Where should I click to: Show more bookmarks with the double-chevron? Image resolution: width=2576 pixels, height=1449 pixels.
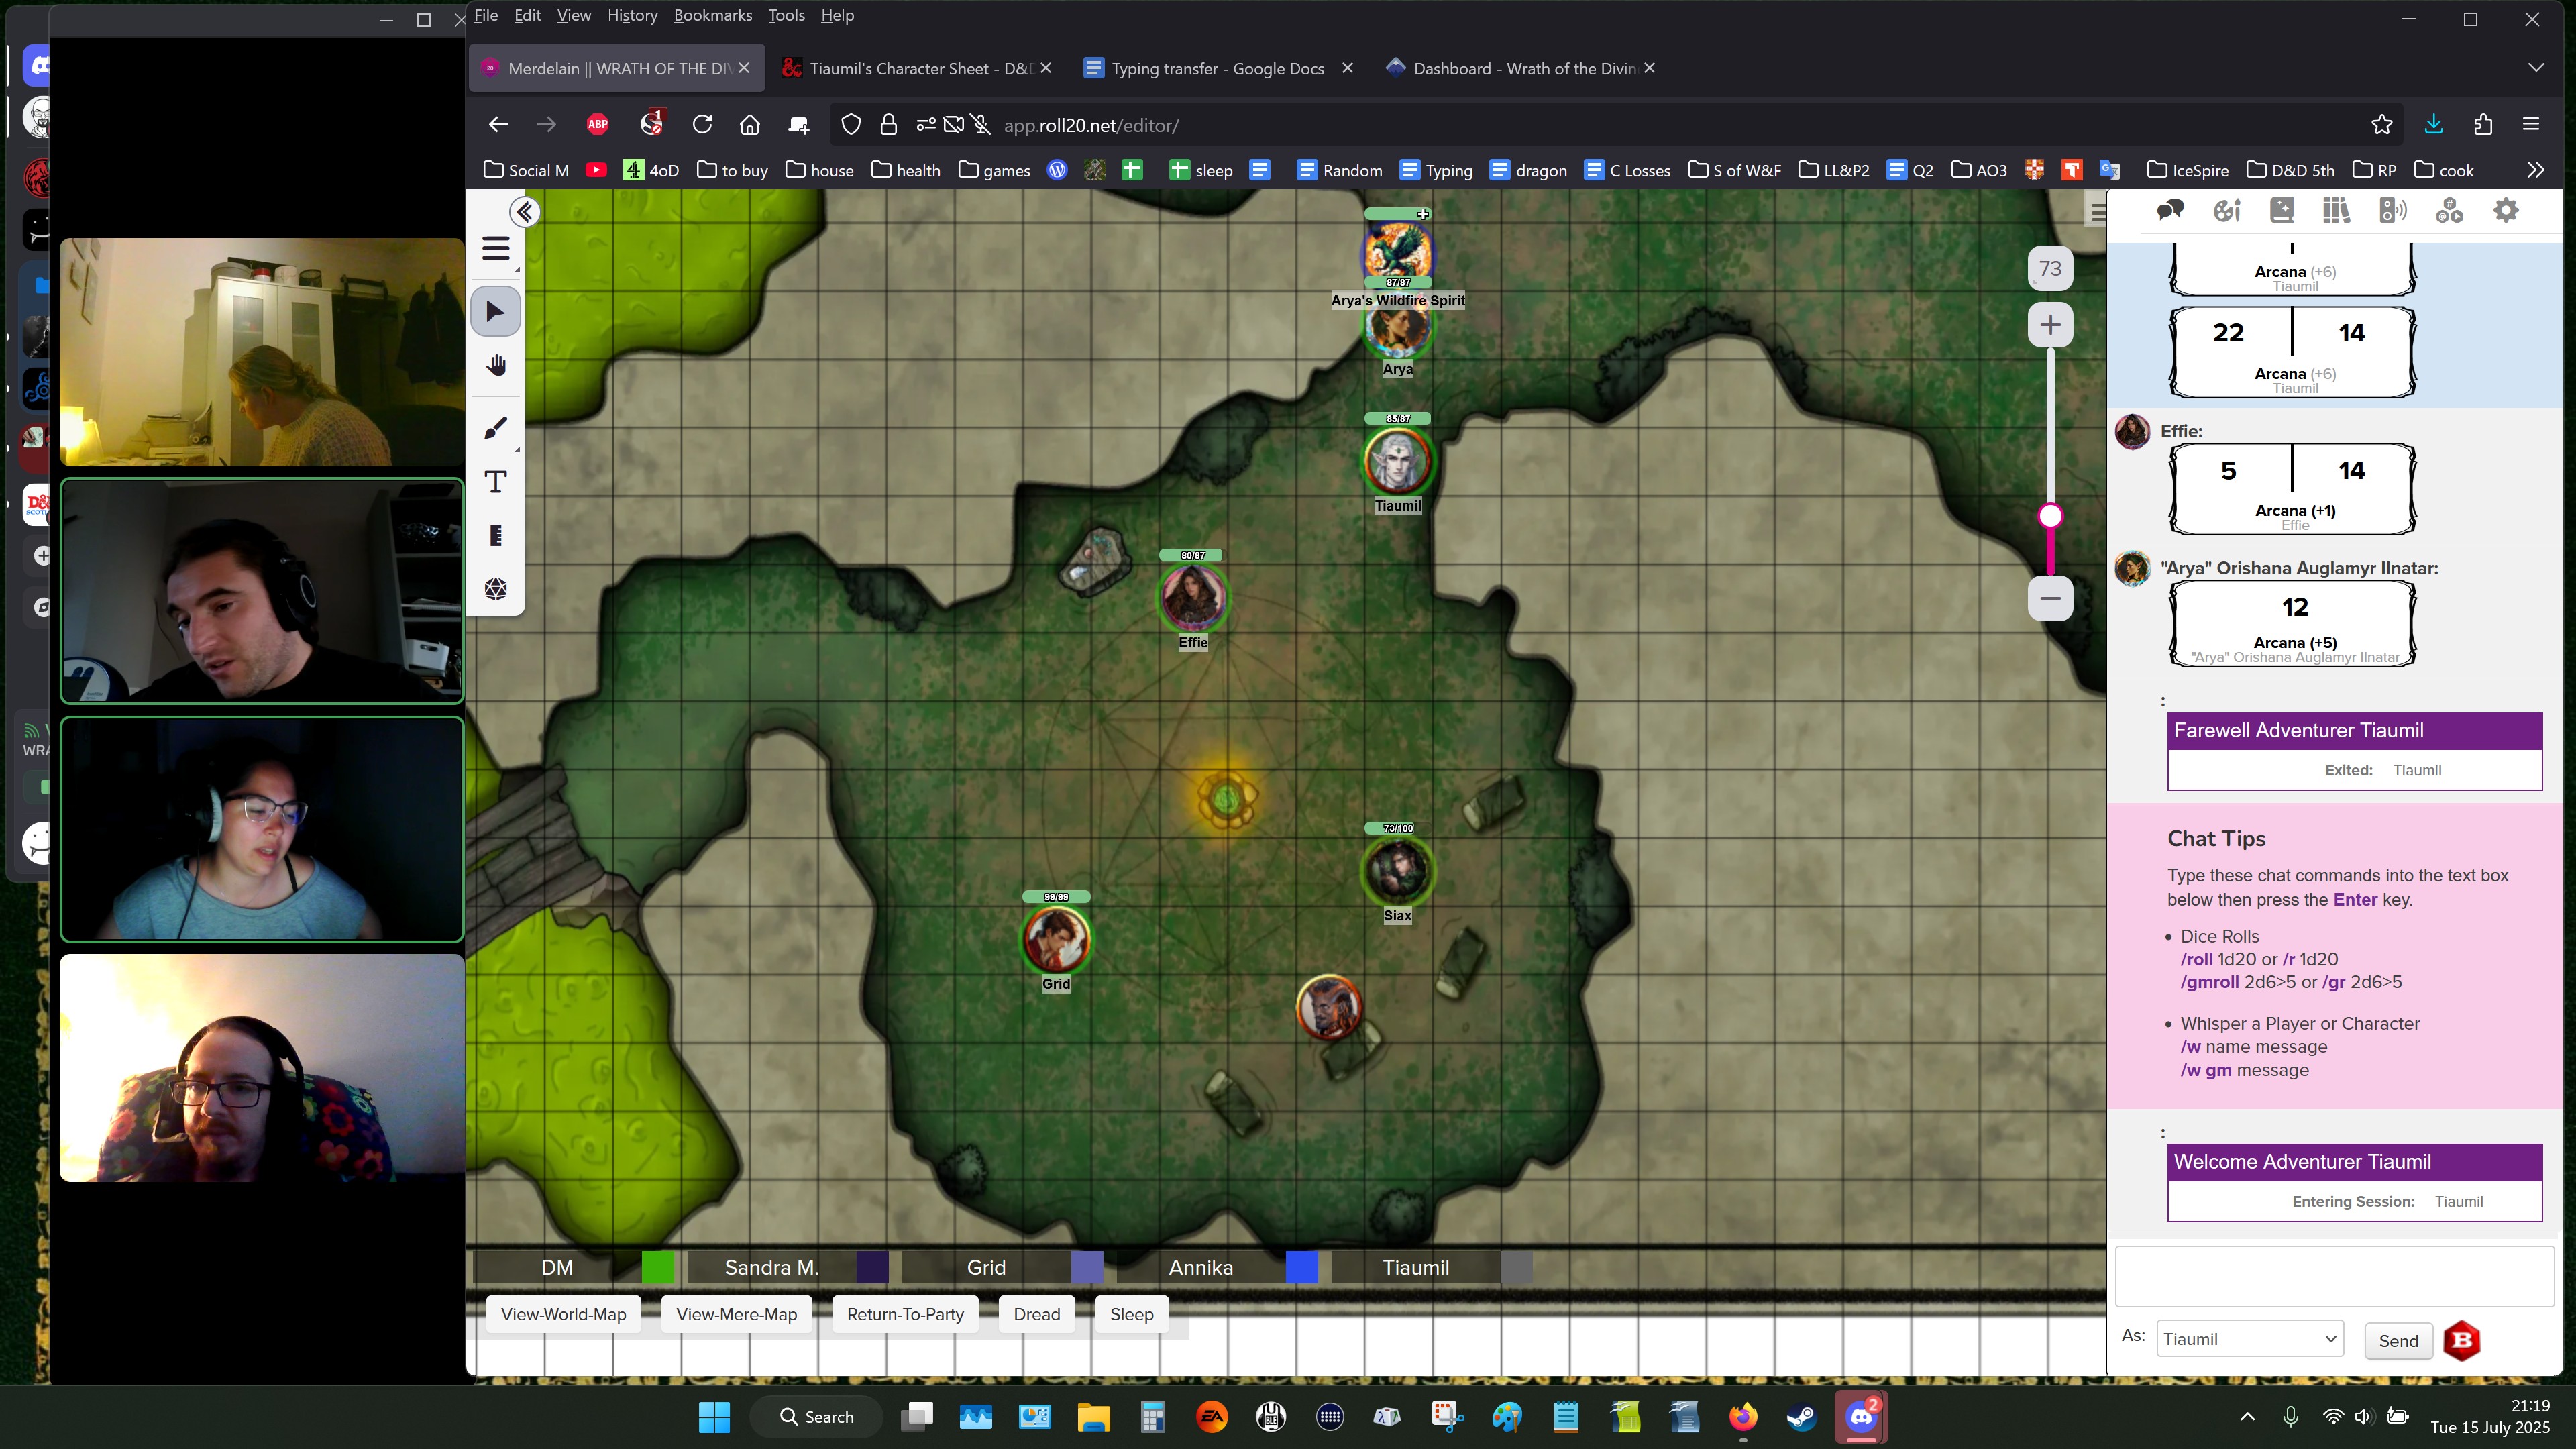(x=2535, y=170)
